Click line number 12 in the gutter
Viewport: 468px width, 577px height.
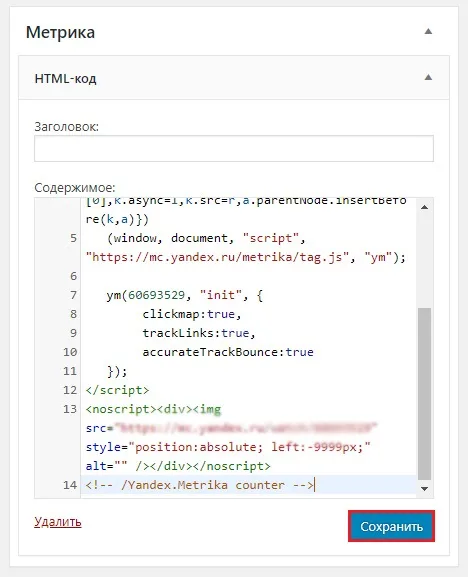pyautogui.click(x=70, y=390)
